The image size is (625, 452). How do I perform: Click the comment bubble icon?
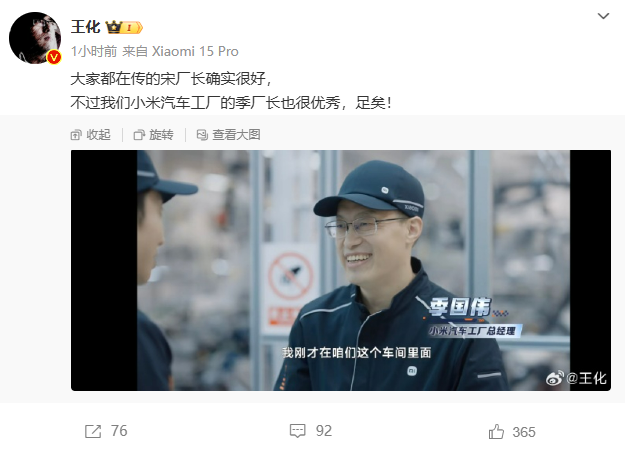297,431
